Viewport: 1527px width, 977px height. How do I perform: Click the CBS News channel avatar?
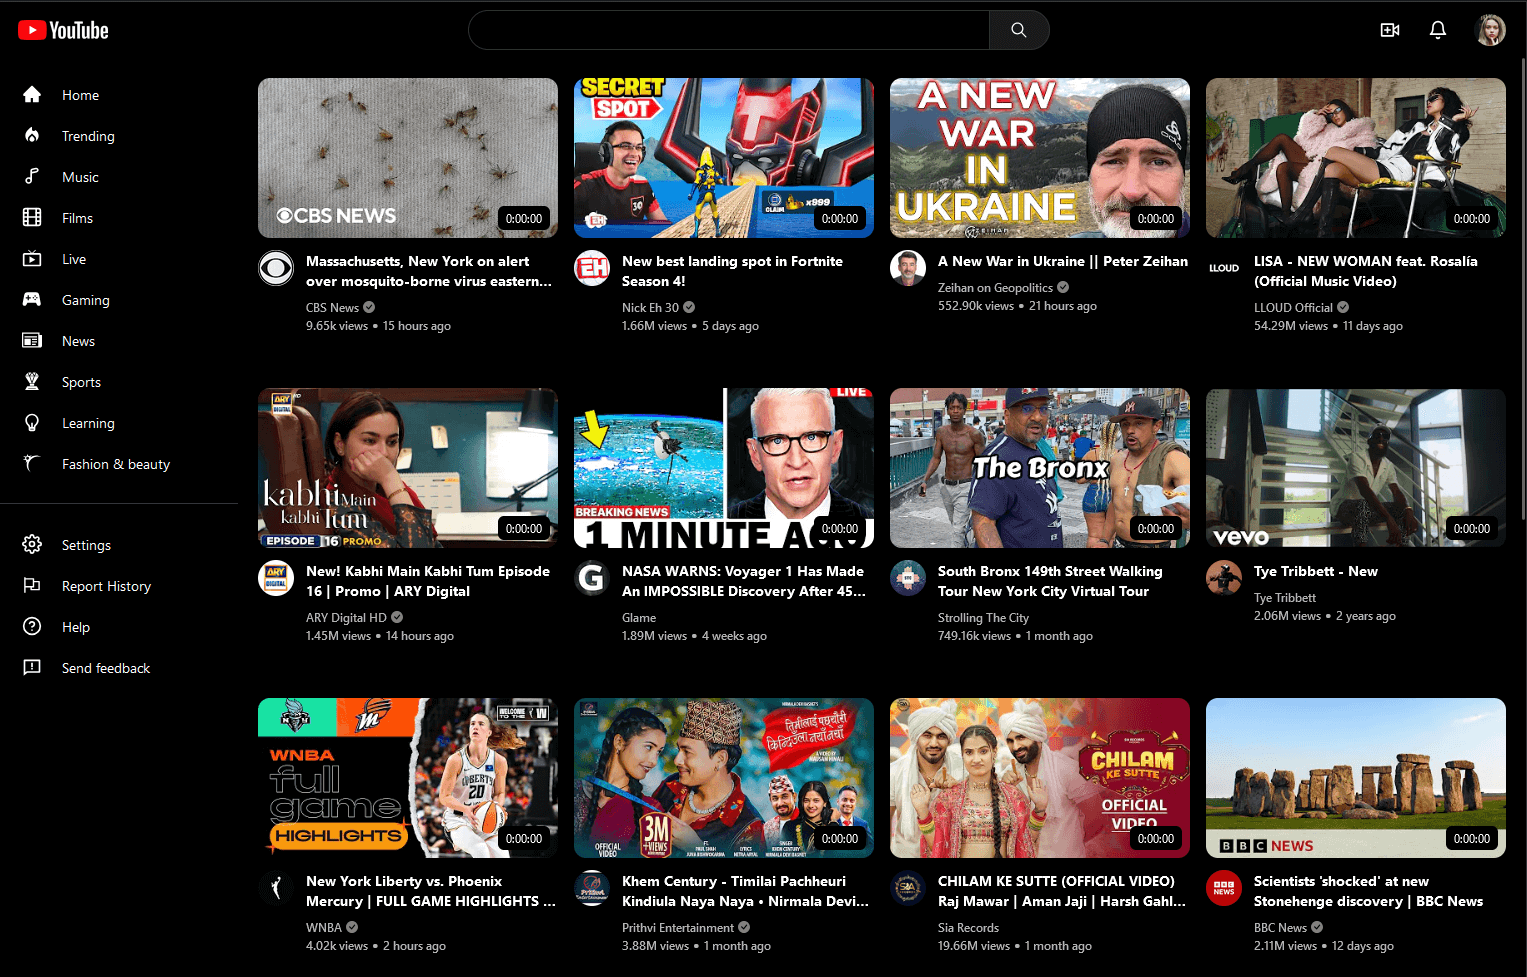[x=276, y=268]
